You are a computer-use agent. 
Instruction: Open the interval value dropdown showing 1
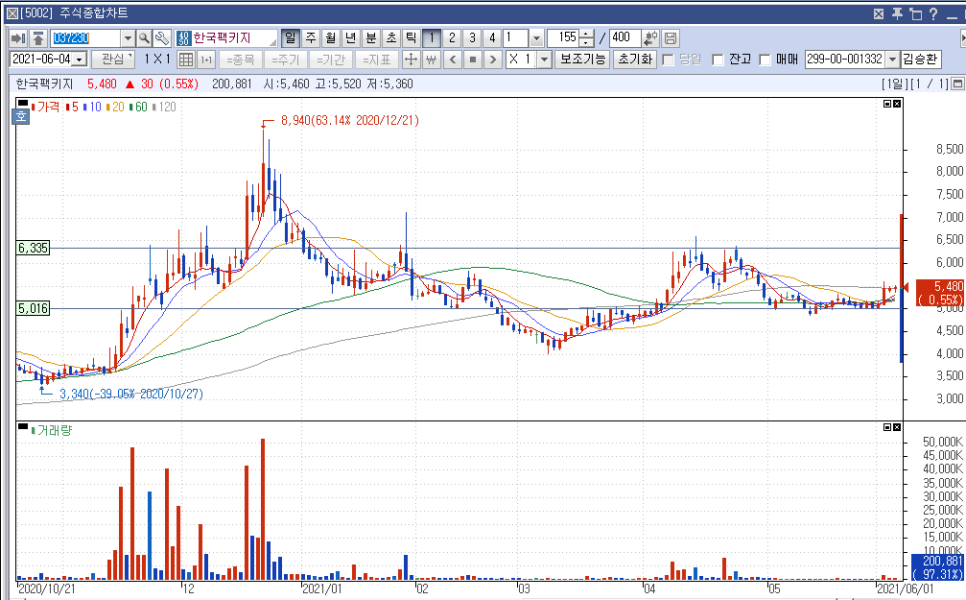[x=537, y=38]
